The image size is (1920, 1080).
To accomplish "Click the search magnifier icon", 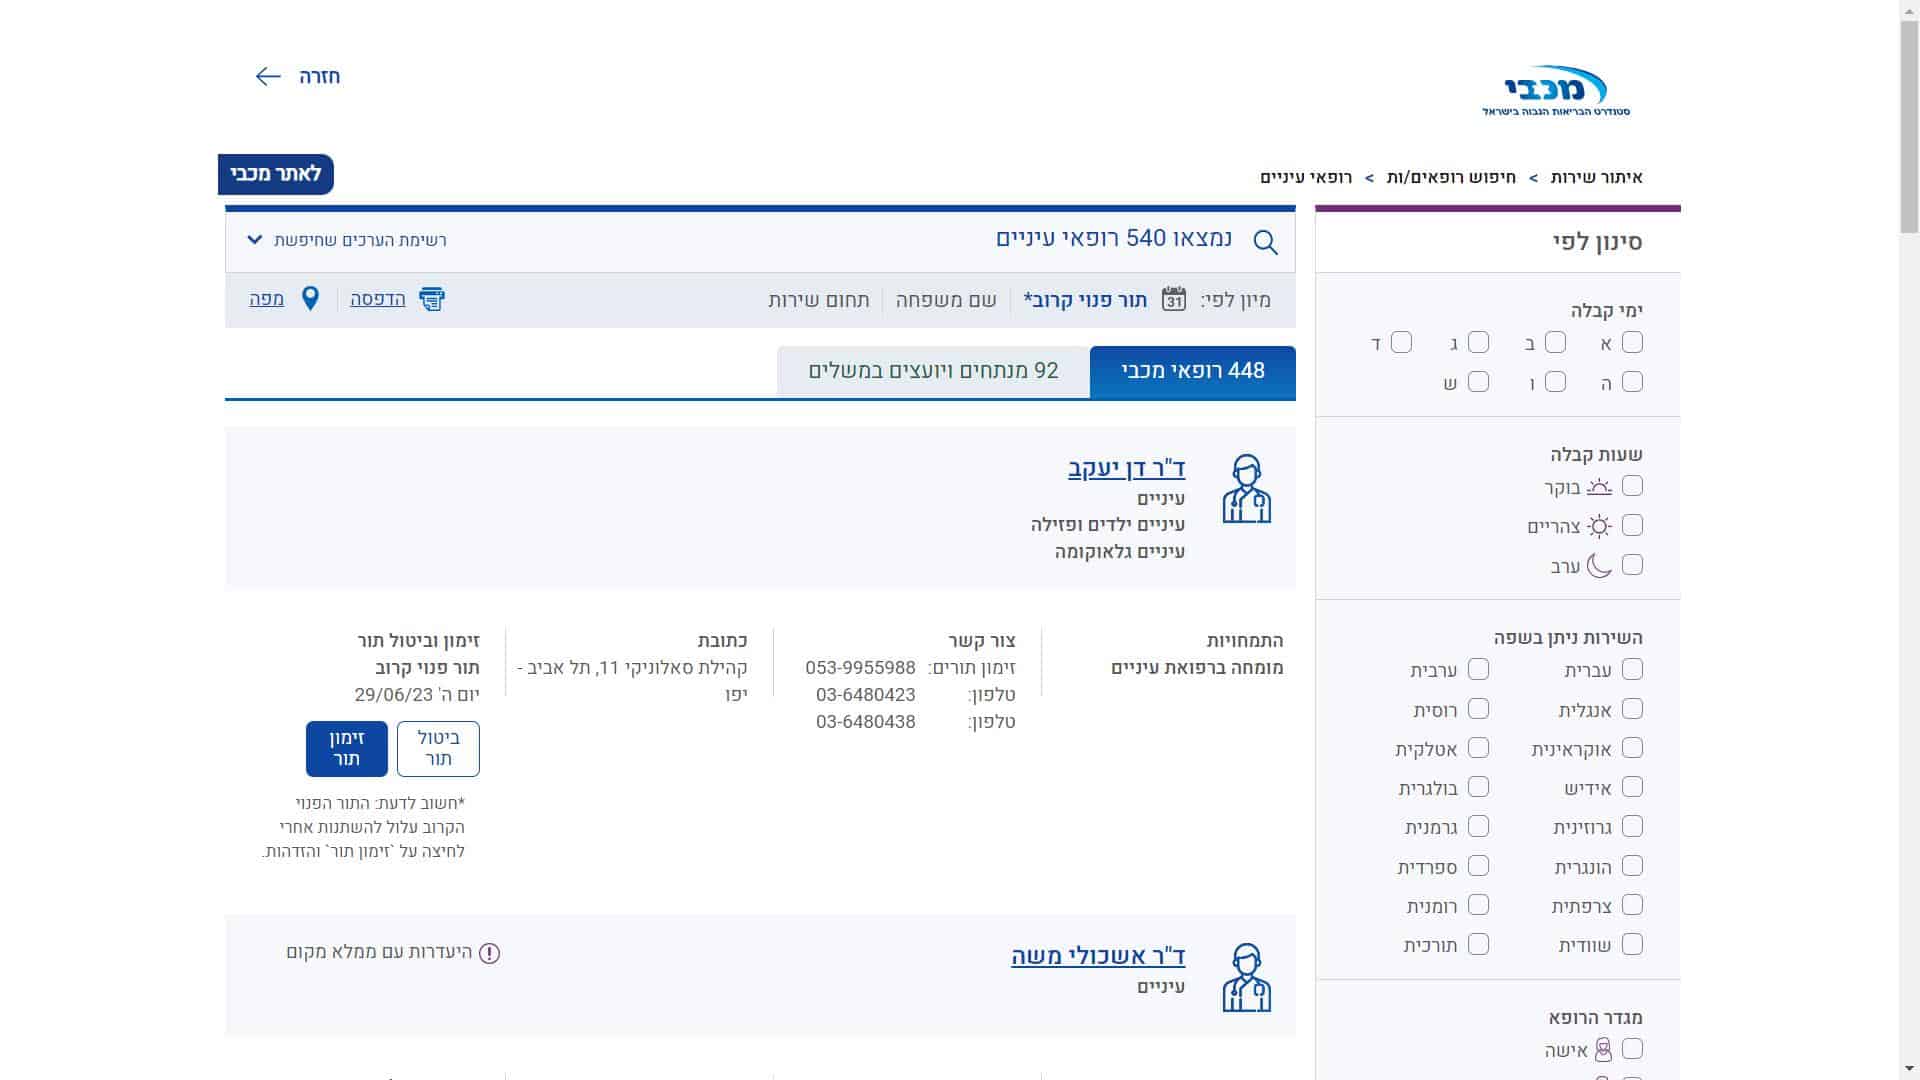I will pos(1265,242).
